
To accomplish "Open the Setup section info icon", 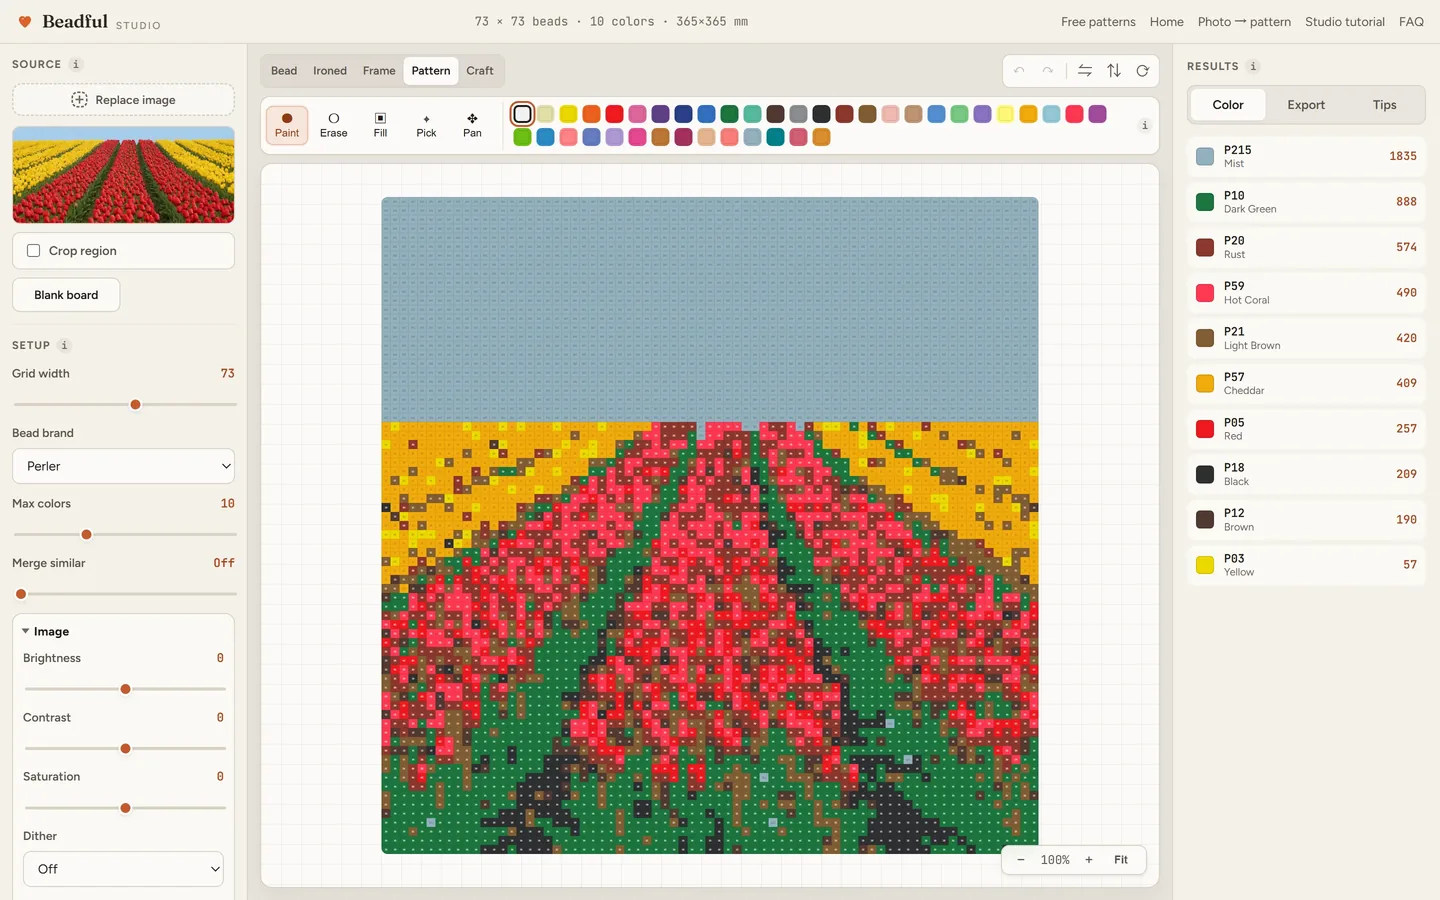I will tap(64, 345).
